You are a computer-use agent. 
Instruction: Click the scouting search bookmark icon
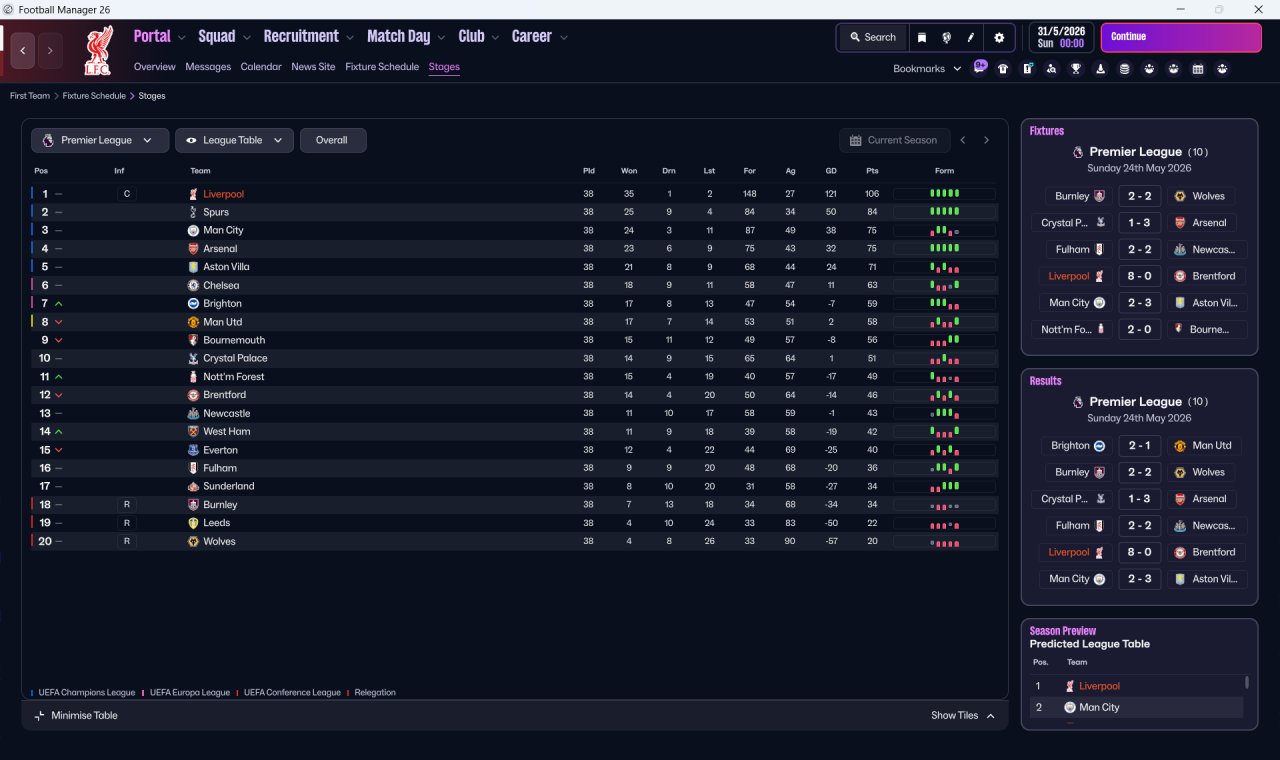pos(1051,69)
